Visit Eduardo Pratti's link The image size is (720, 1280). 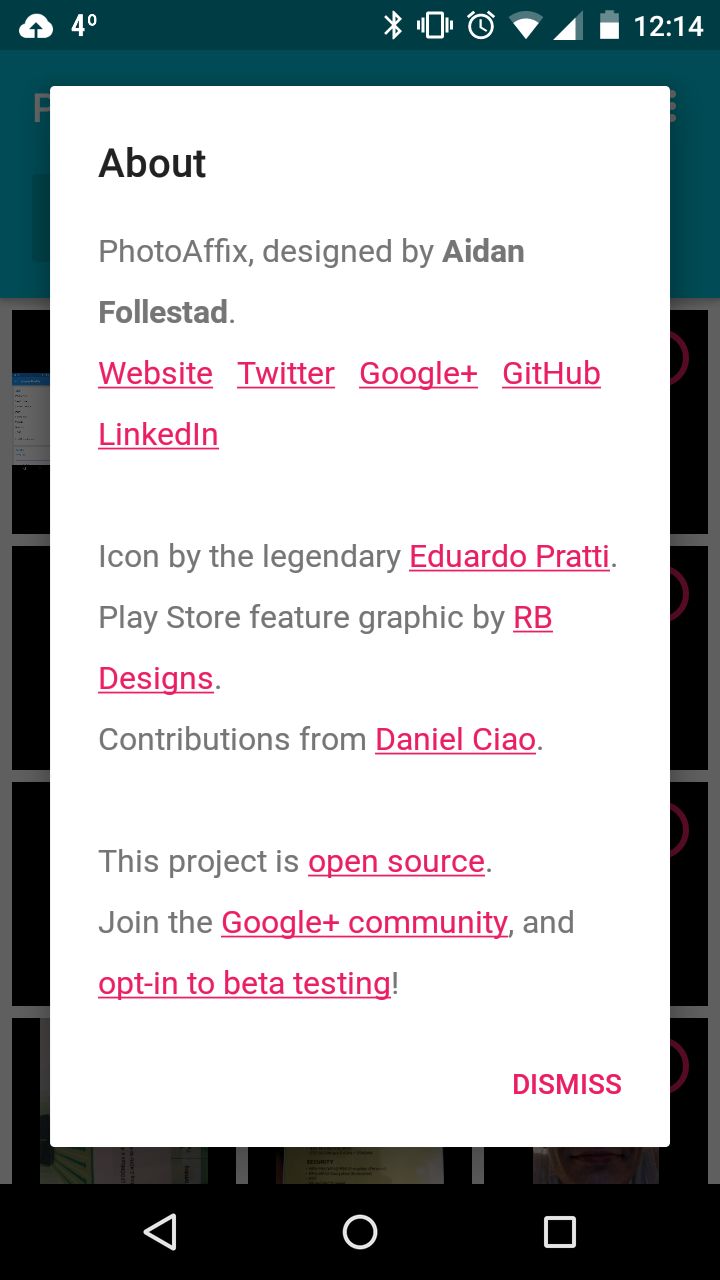coord(509,556)
